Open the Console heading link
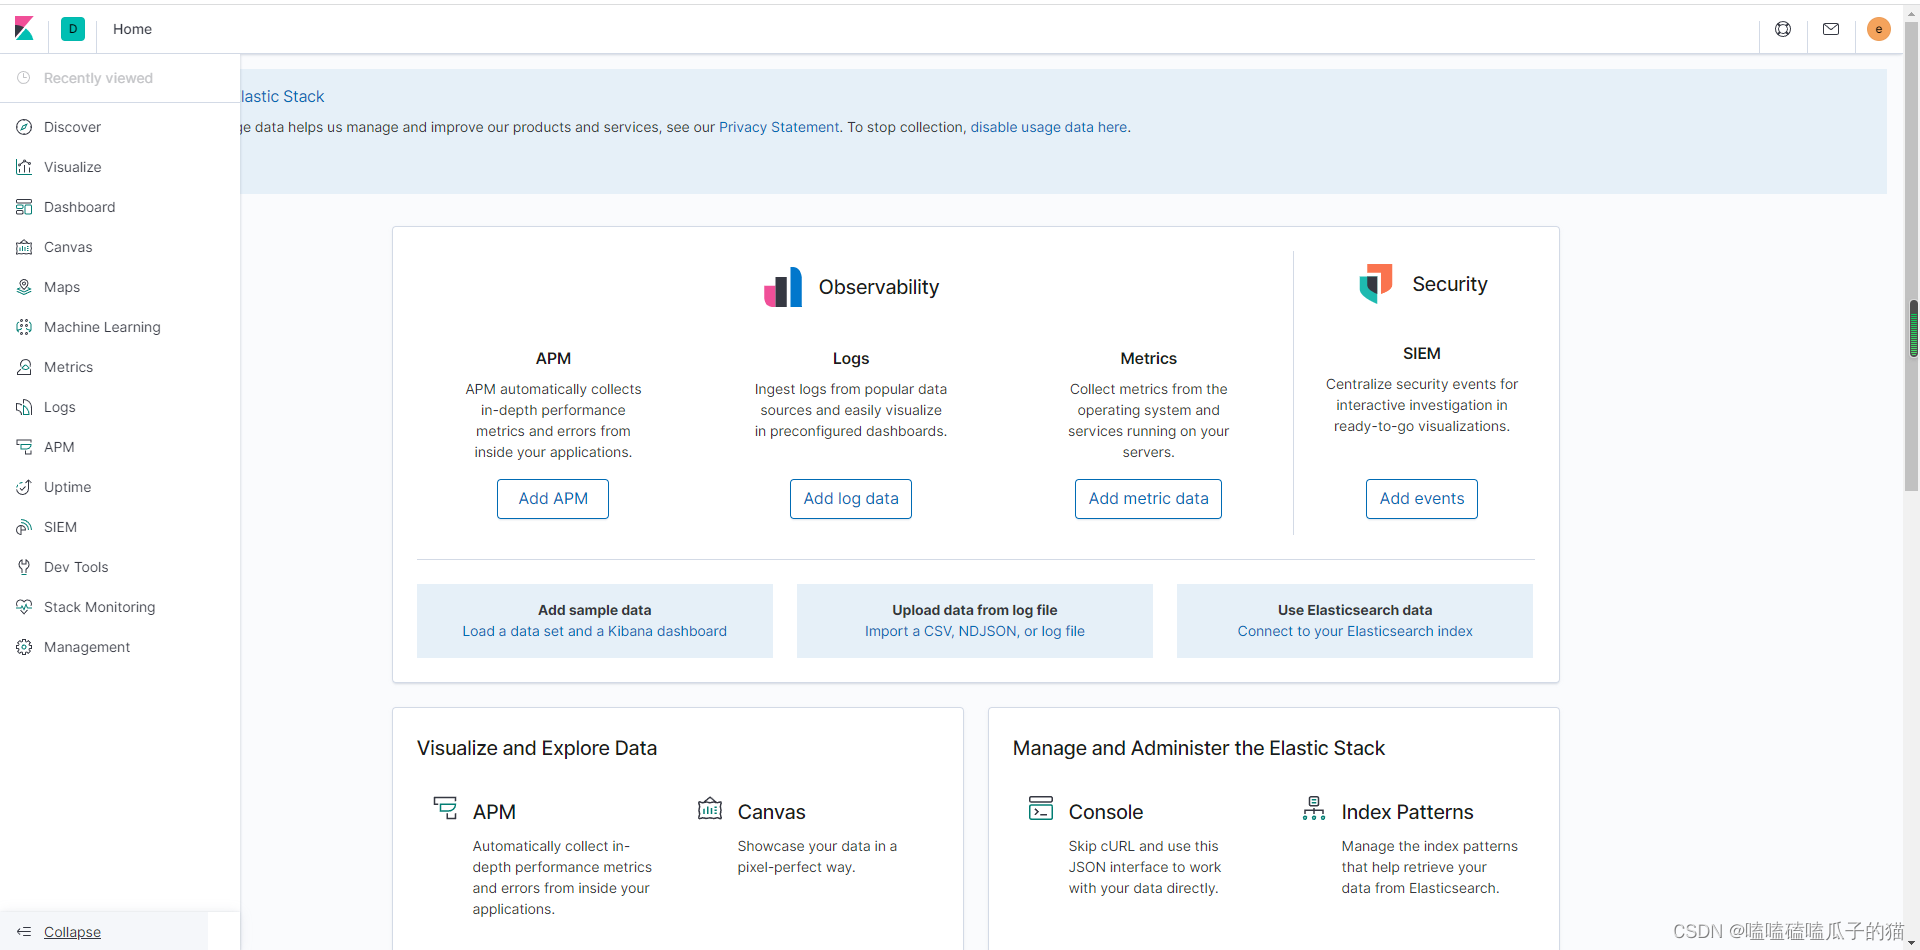The image size is (1920, 950). pos(1106,812)
